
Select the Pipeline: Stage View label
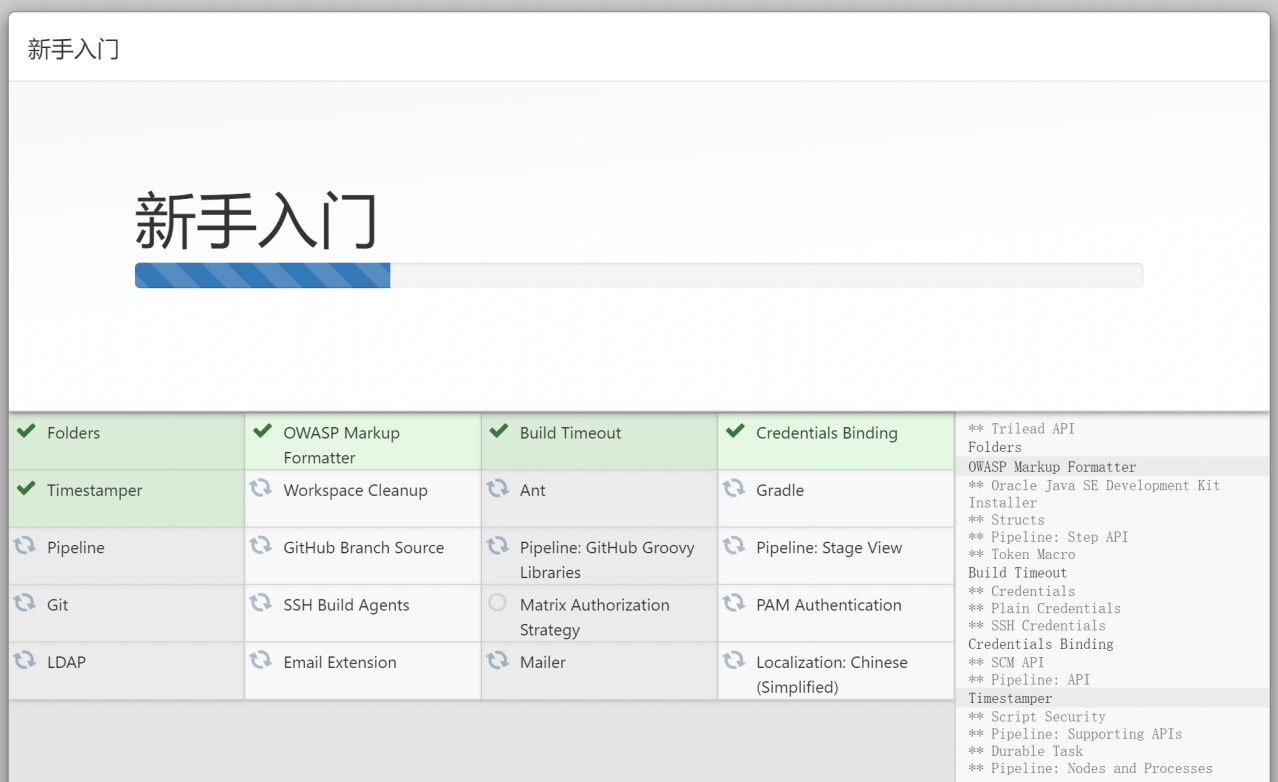pos(829,548)
